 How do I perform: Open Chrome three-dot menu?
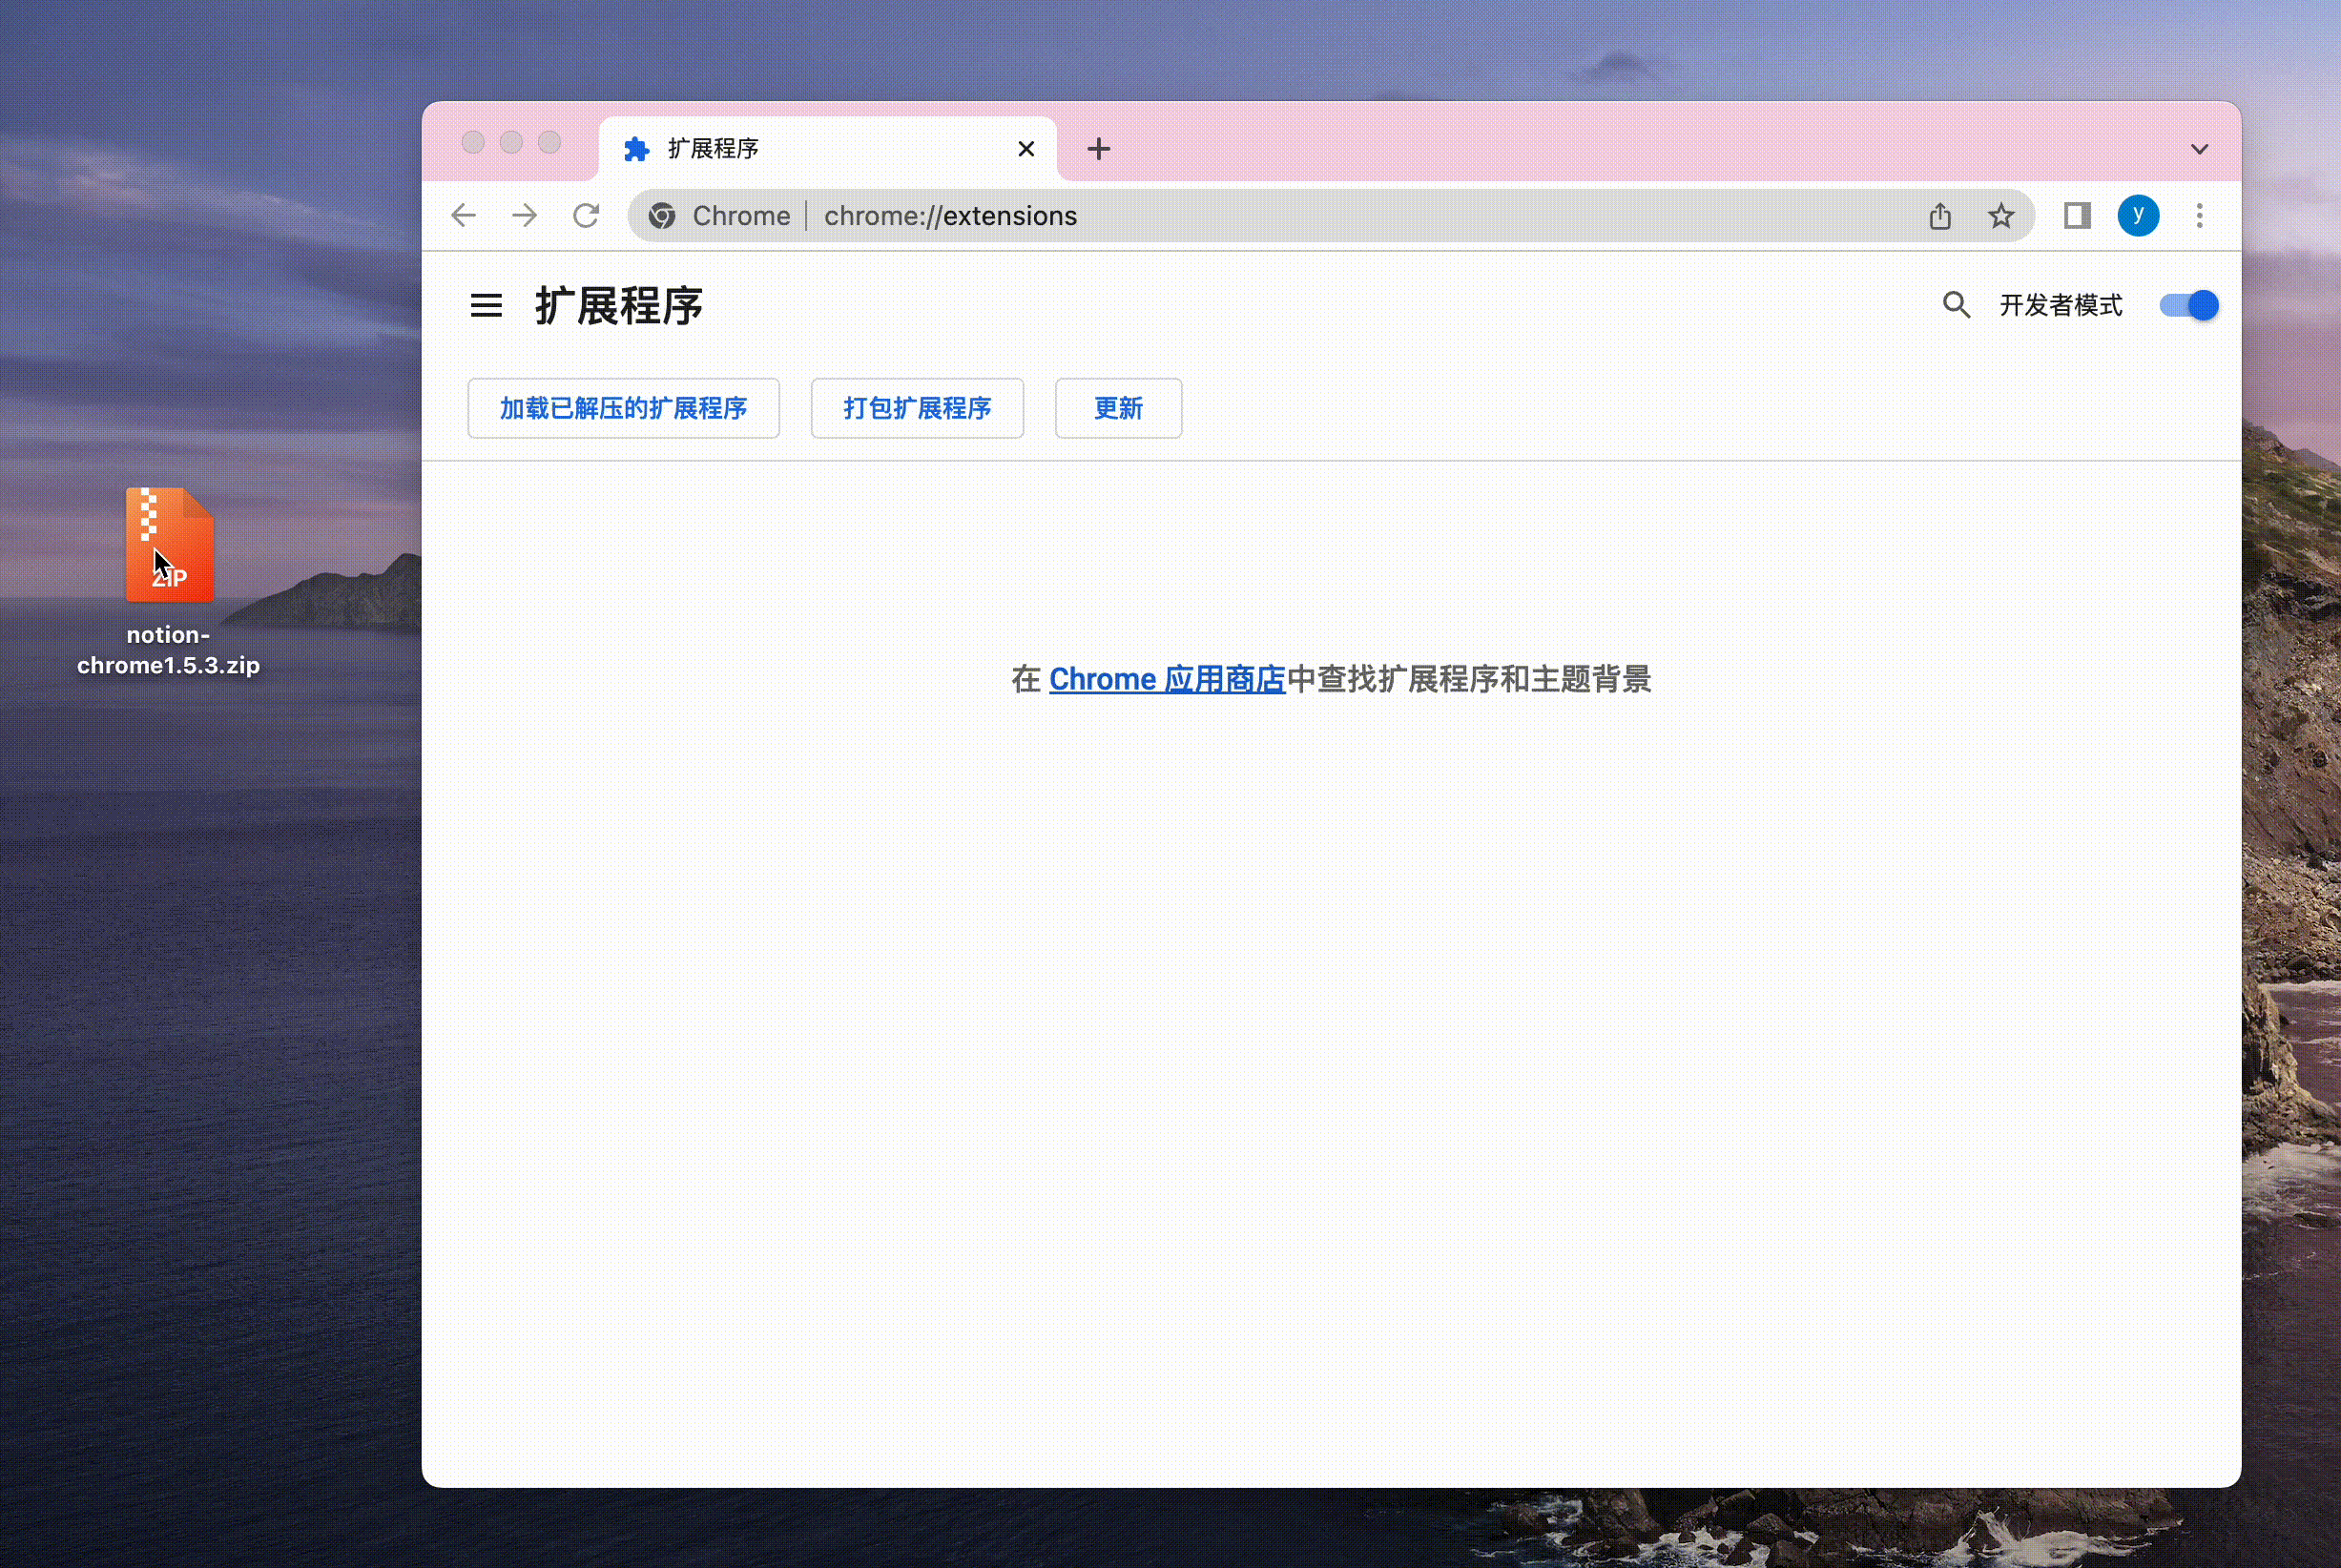[x=2198, y=216]
